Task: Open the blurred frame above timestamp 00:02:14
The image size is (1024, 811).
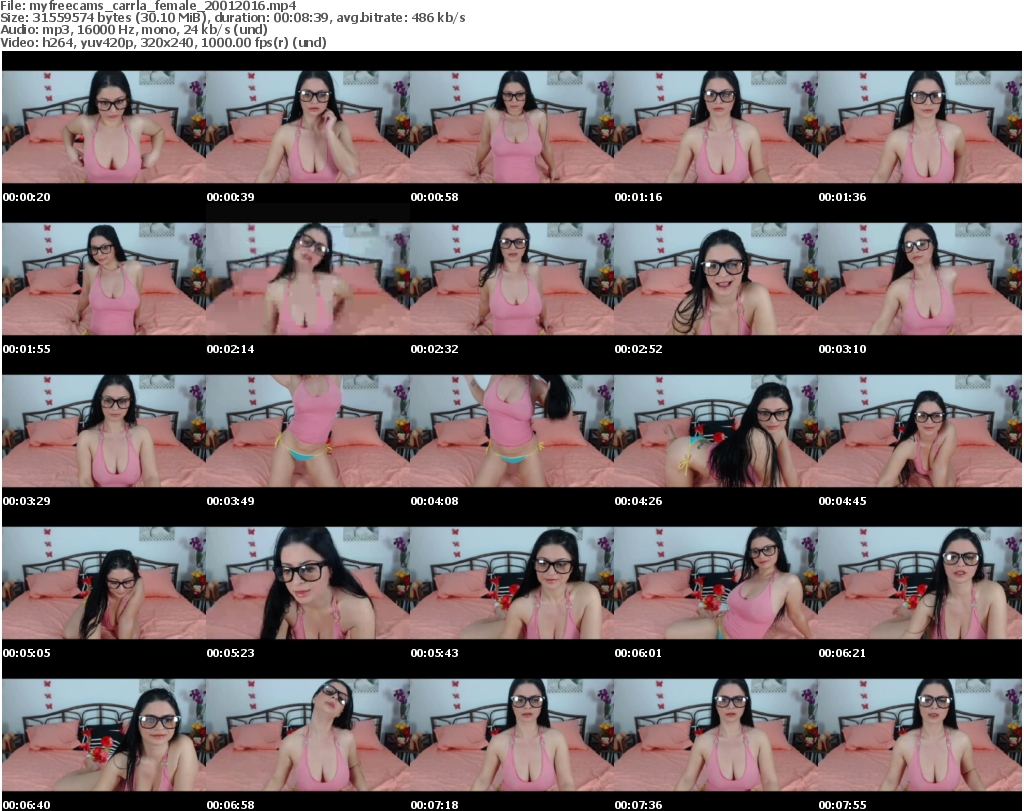Action: [308, 279]
